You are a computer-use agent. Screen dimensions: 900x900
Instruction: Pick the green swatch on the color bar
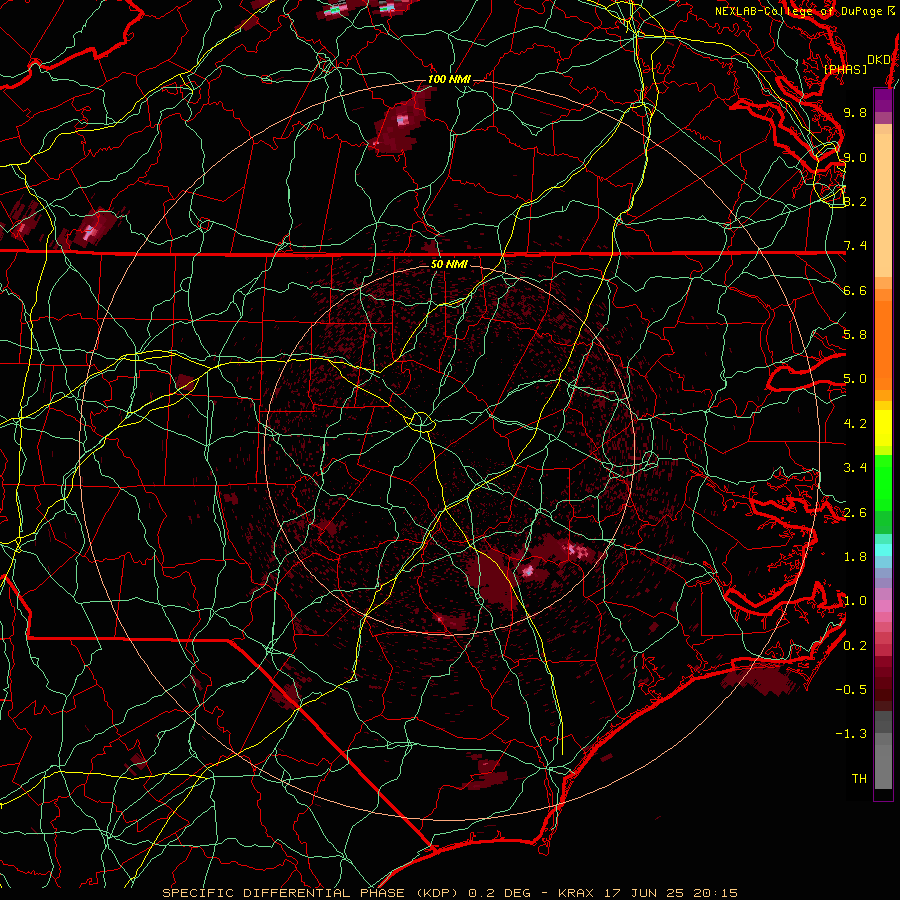pos(883,482)
